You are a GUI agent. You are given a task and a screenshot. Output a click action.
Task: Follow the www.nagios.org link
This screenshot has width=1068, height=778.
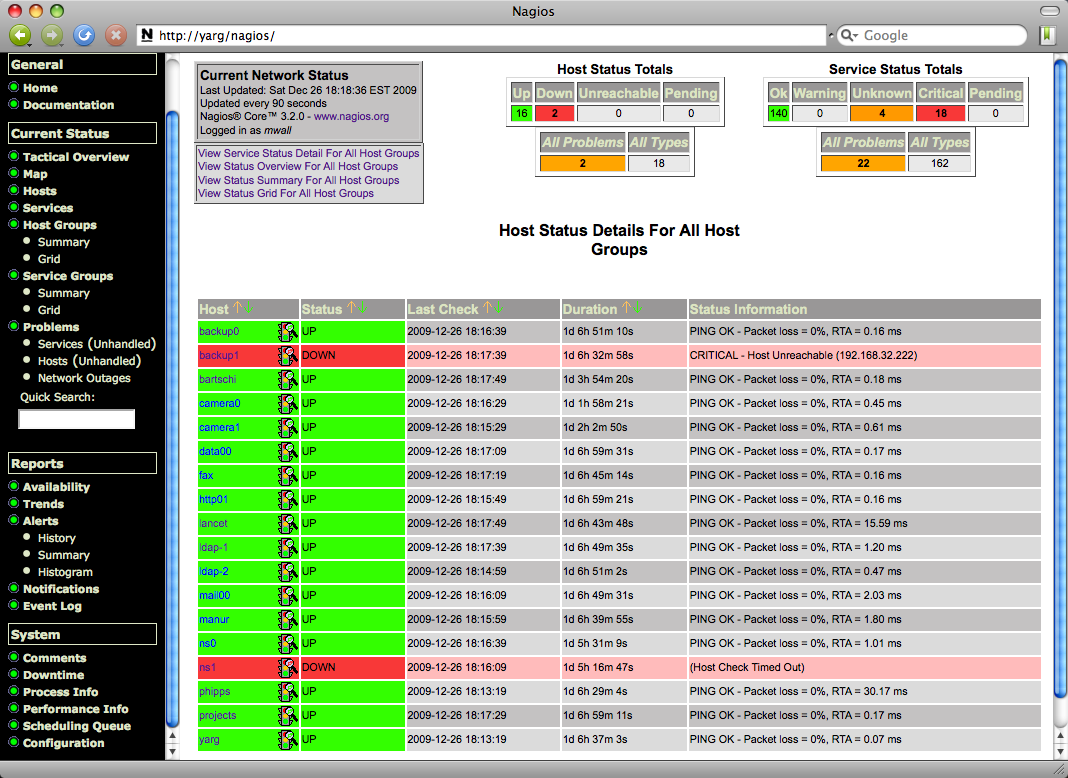pyautogui.click(x=351, y=117)
